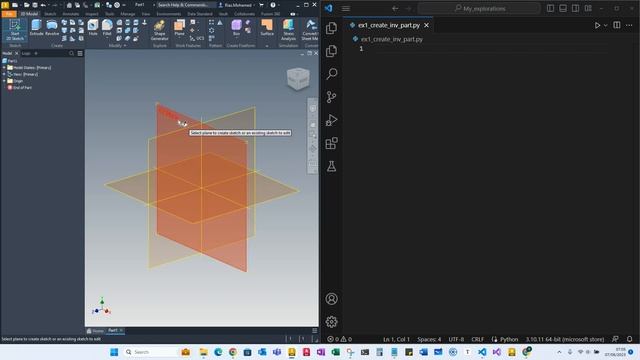
Task: Select the Python interpreter 3.10.11 status
Action: [x=564, y=339]
